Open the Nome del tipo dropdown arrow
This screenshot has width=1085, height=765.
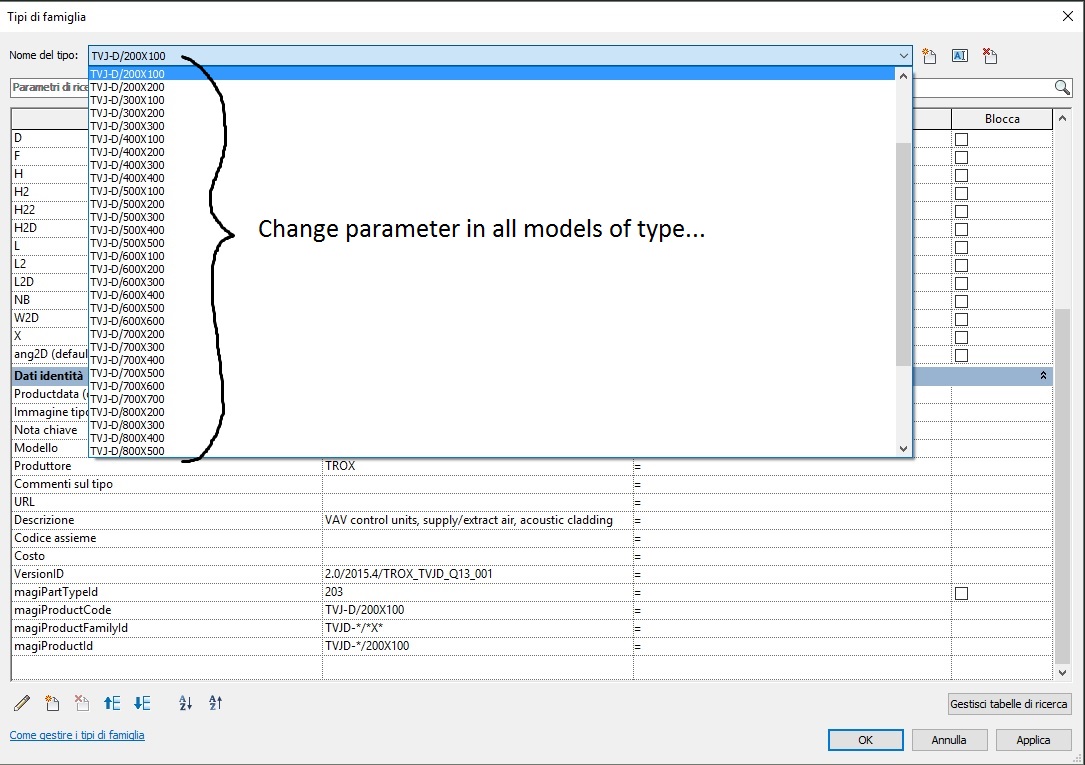tap(903, 56)
